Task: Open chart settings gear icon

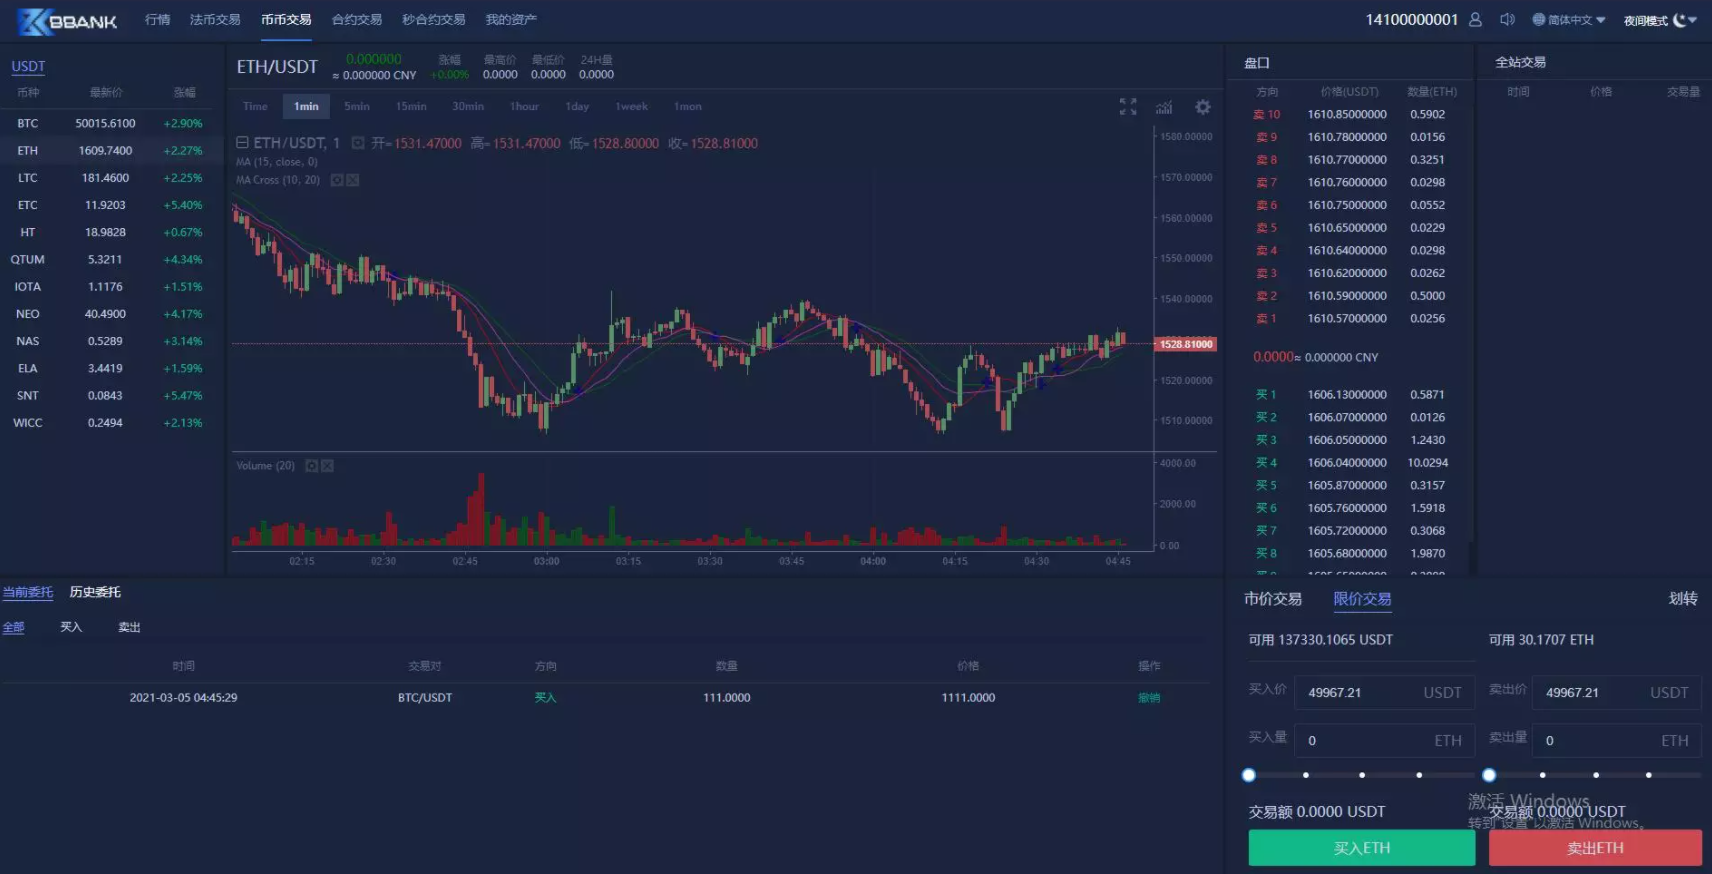Action: (x=1203, y=107)
